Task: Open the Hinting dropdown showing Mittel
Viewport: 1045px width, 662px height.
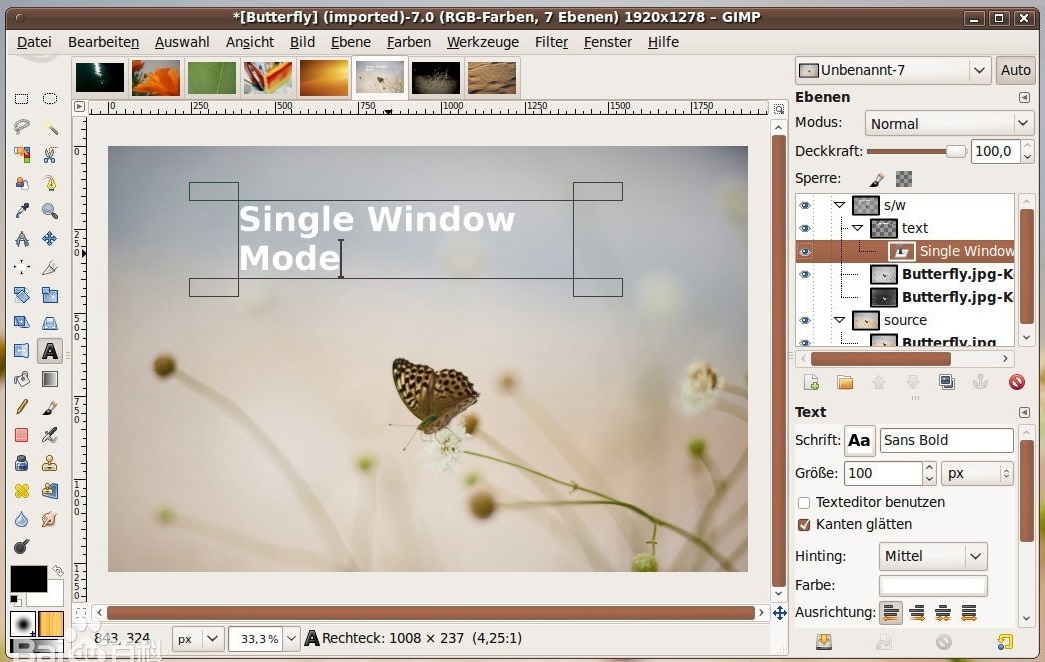Action: (x=933, y=556)
